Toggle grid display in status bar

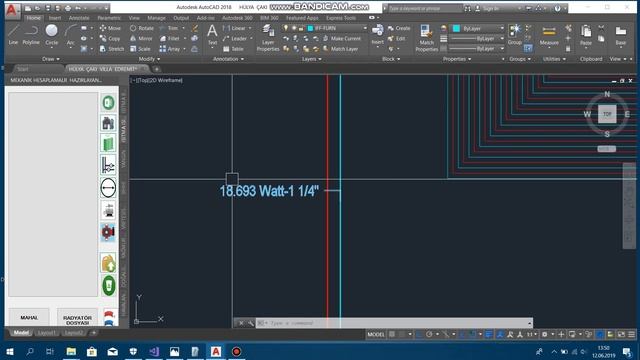pos(392,334)
